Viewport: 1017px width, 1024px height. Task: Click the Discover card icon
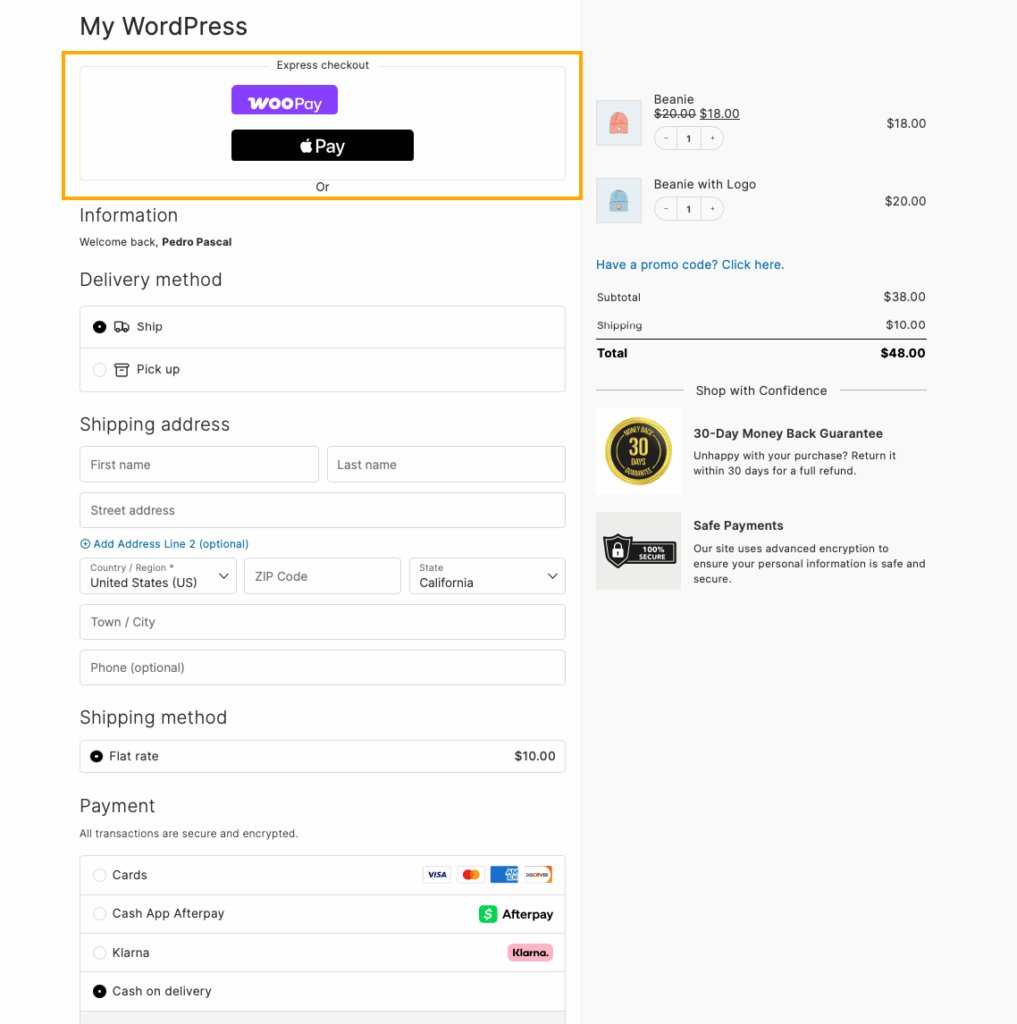[x=538, y=874]
